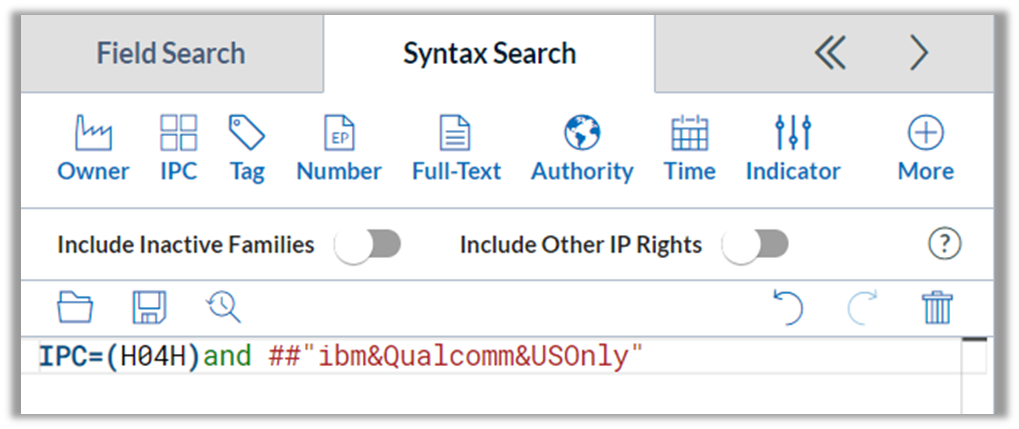Switch to the Field Search tab

point(172,53)
